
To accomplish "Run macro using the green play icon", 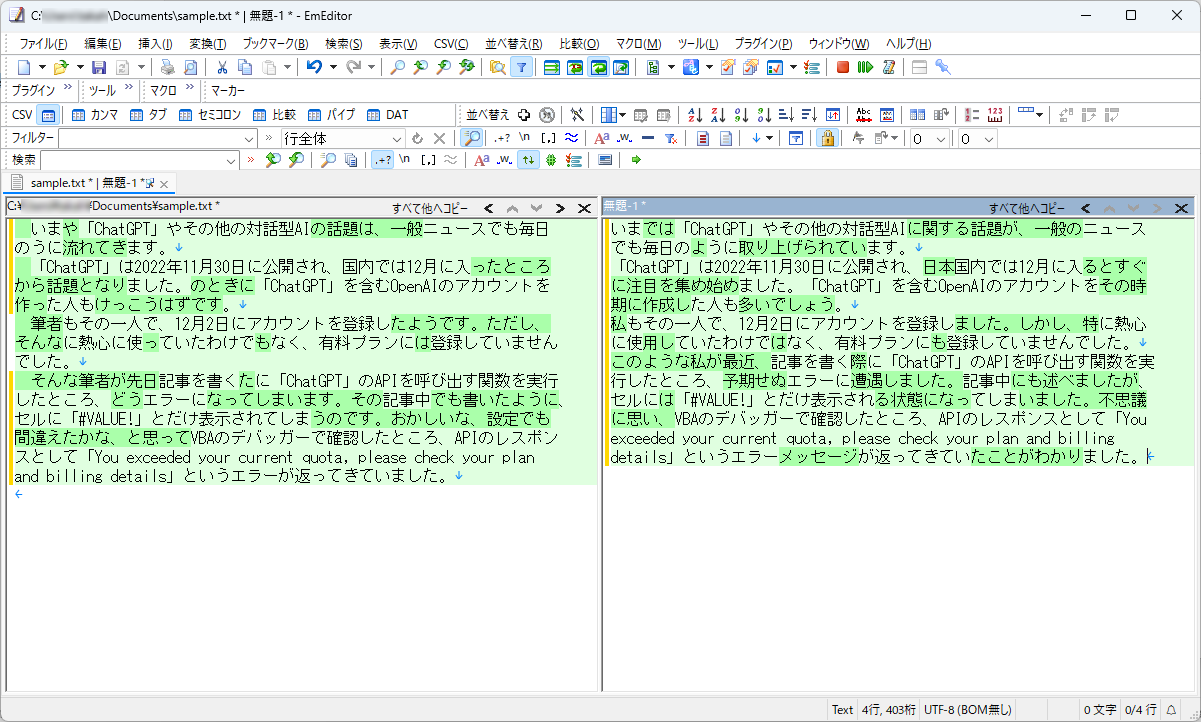I will (866, 66).
